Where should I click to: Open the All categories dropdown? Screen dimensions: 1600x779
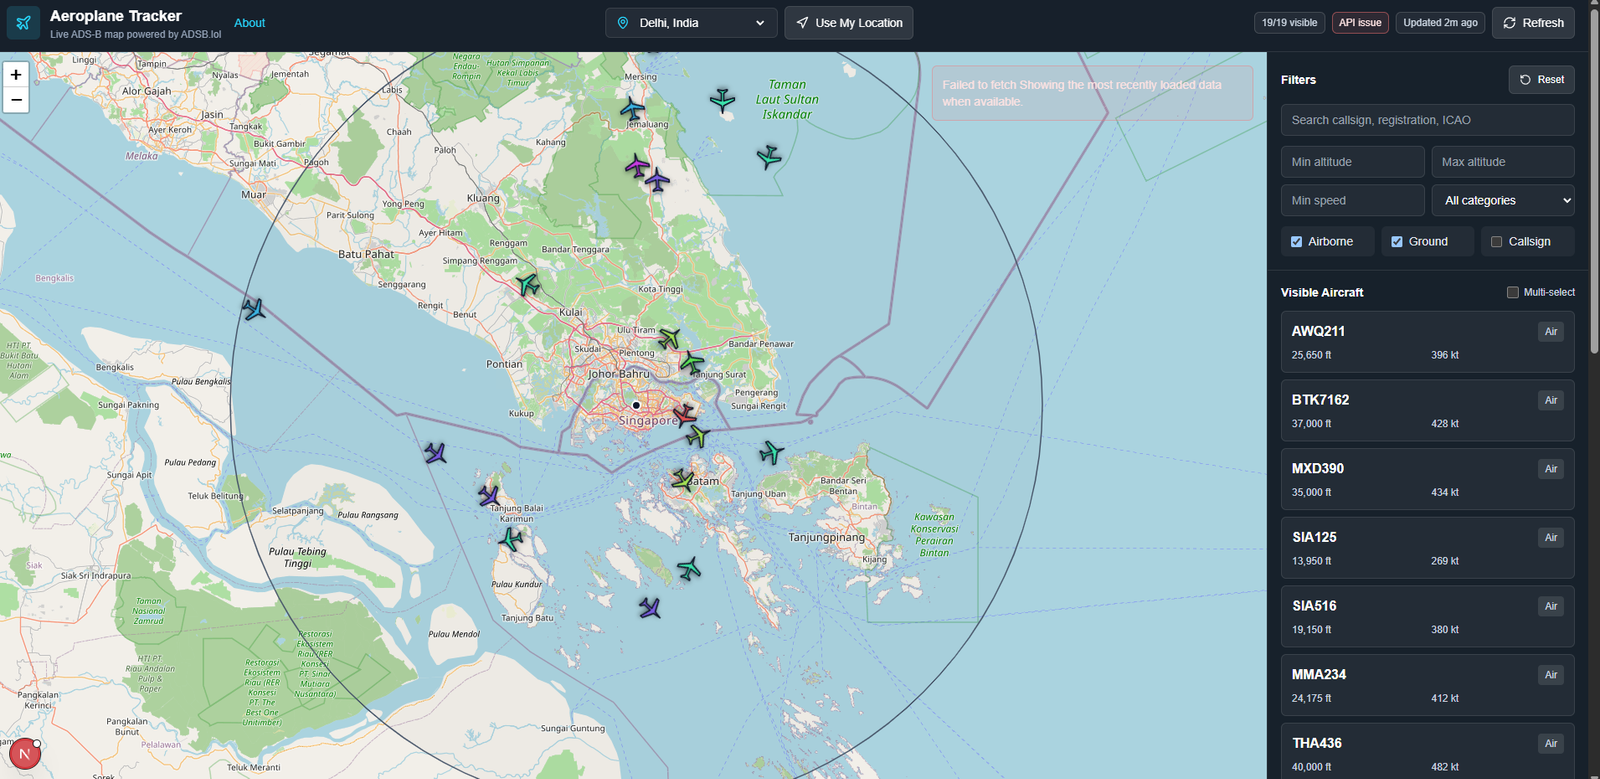click(x=1503, y=200)
